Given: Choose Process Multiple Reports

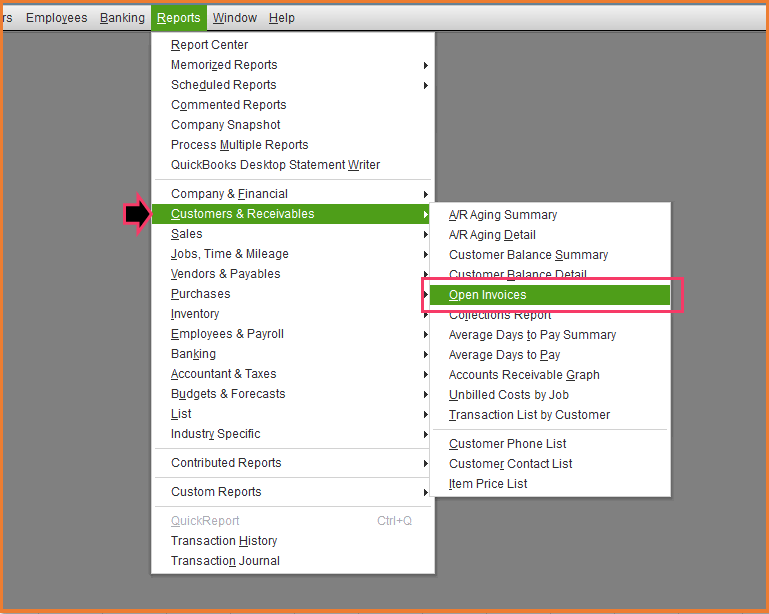Looking at the screenshot, I should point(293,145).
